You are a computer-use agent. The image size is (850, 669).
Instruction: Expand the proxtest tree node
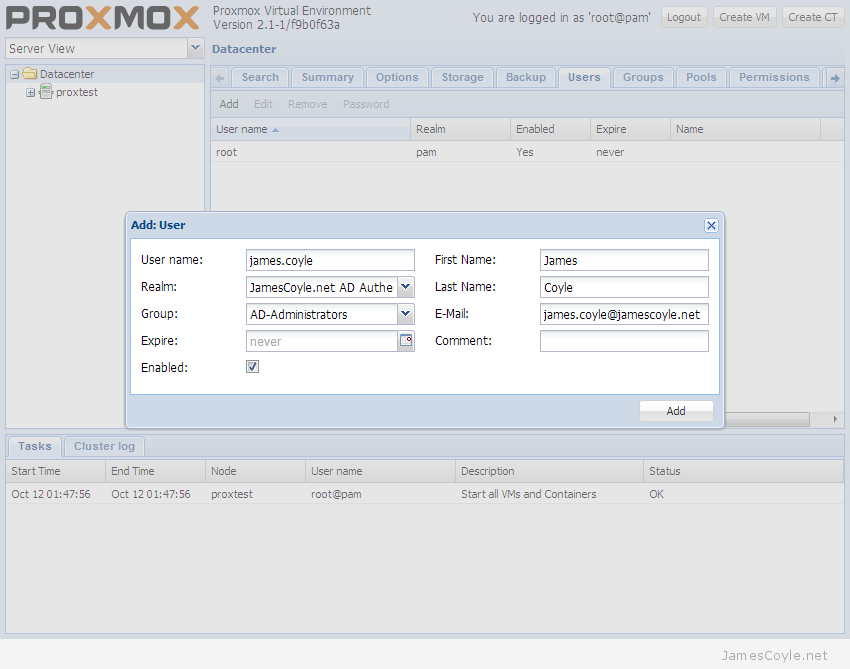(30, 93)
